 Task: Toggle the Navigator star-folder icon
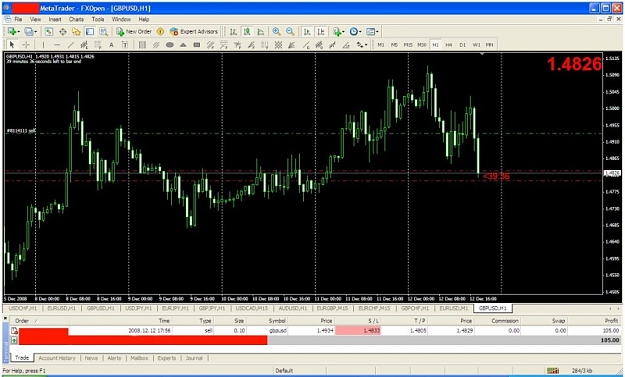pyautogui.click(x=76, y=31)
